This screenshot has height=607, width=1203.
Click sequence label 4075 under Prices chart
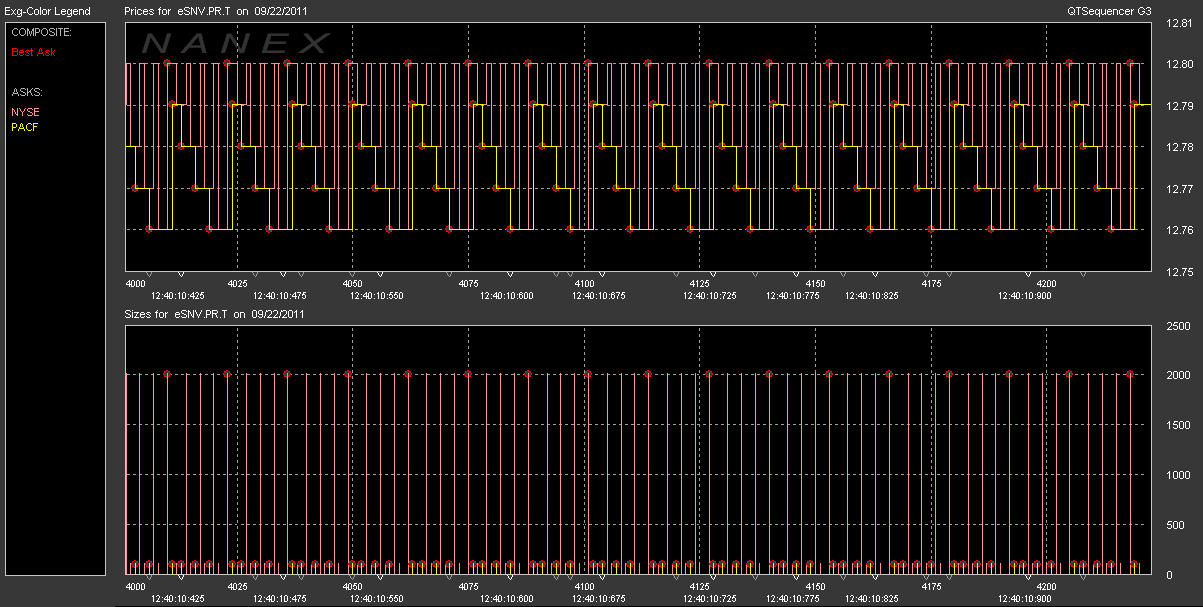point(469,283)
